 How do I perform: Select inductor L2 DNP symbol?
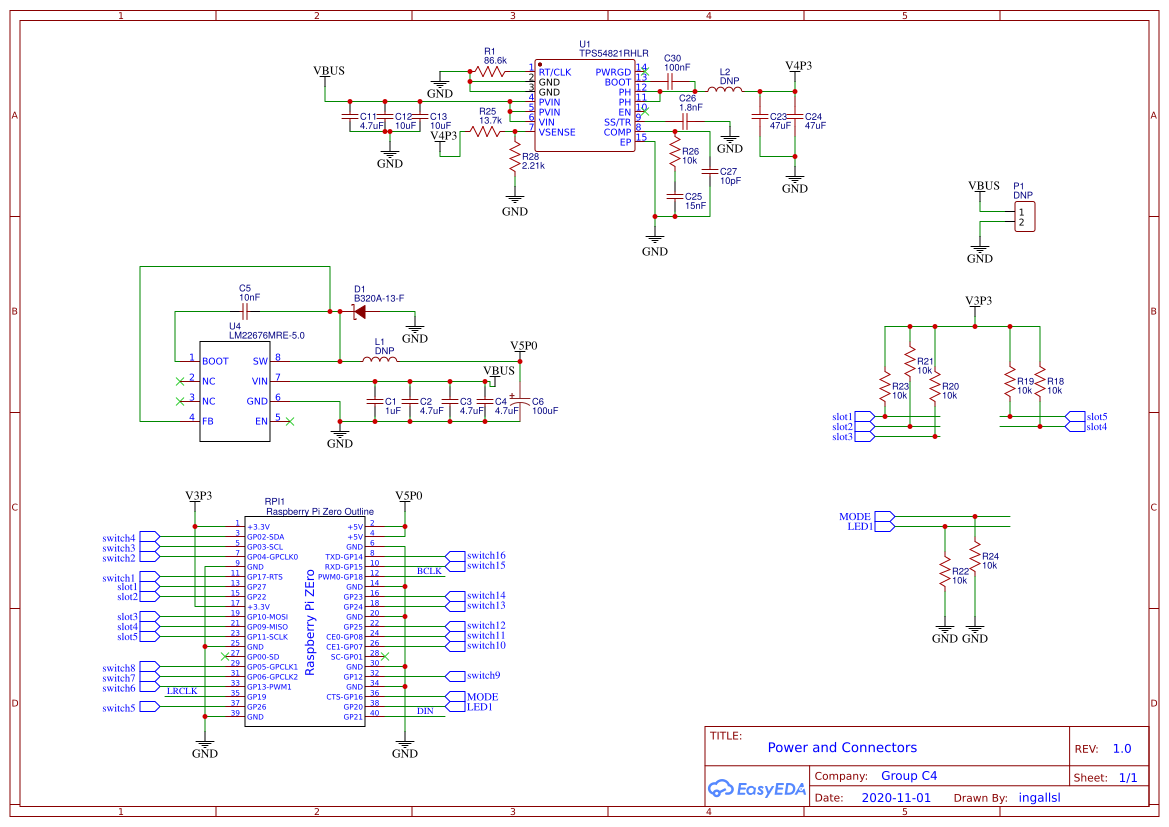724,88
